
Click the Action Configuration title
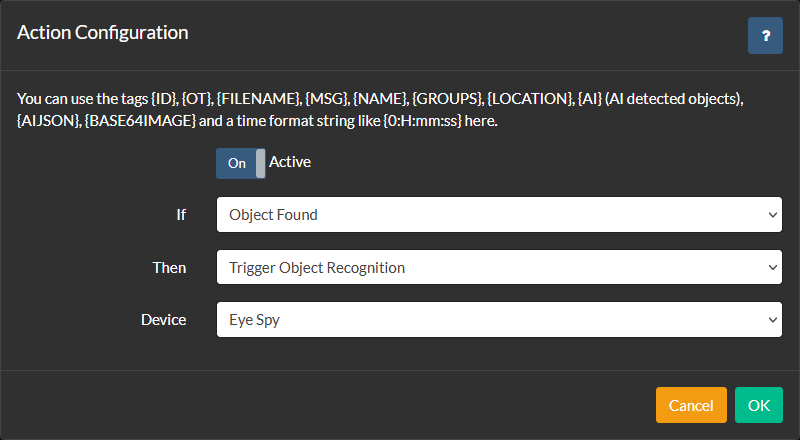coord(103,33)
